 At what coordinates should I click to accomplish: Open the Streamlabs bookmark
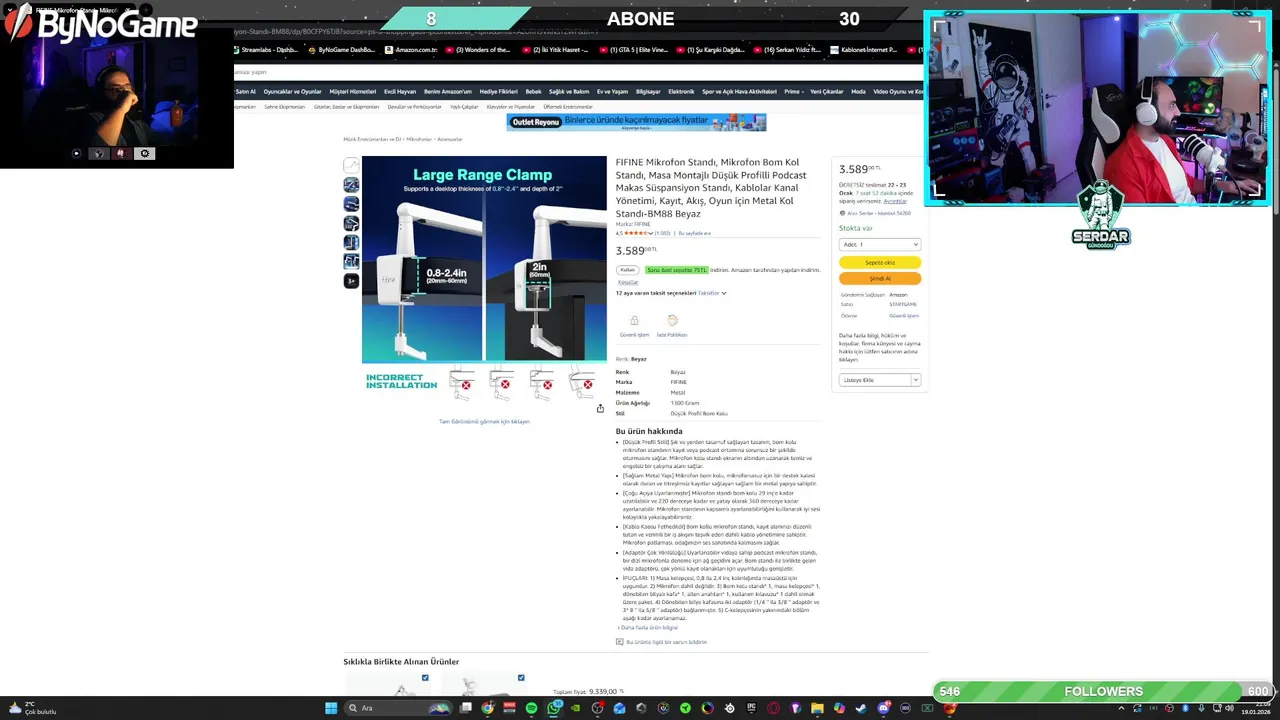tap(265, 49)
